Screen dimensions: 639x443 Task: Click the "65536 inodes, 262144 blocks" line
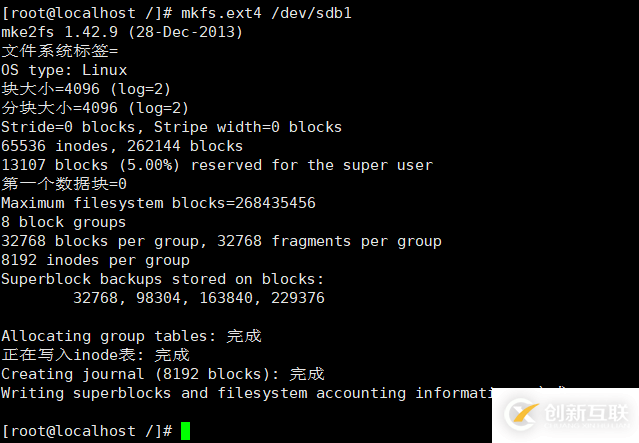click(121, 146)
